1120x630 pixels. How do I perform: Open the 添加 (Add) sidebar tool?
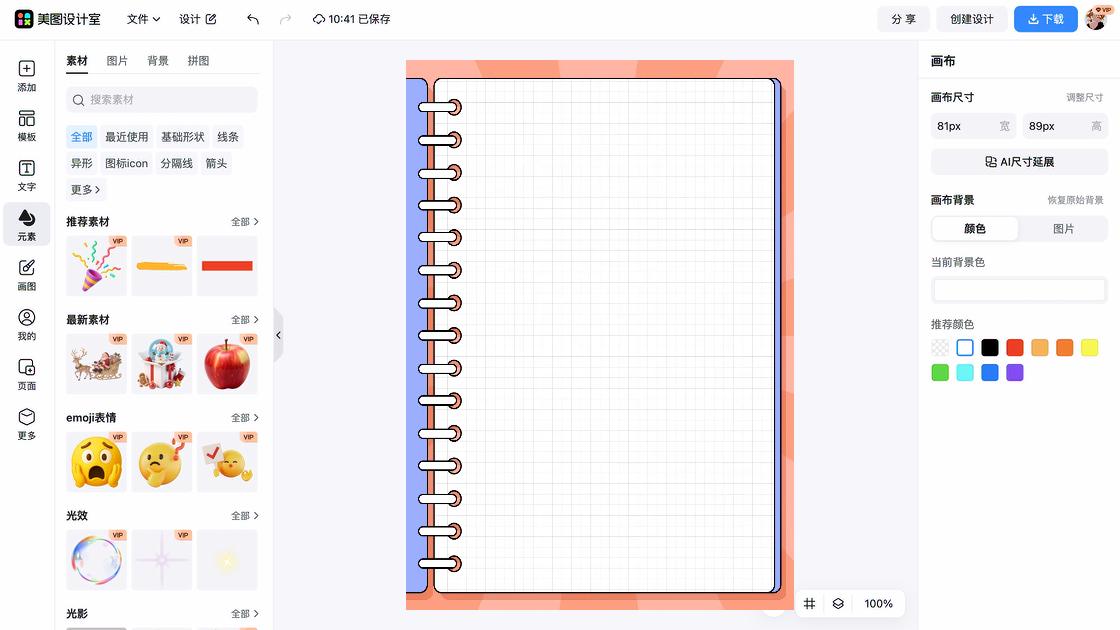click(x=26, y=76)
